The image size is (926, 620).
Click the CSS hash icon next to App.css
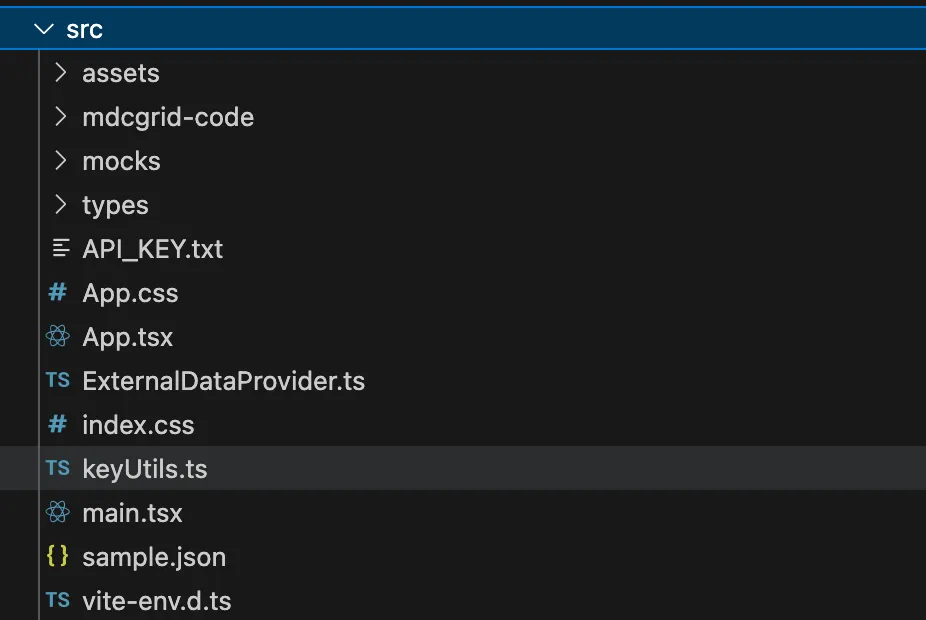58,293
